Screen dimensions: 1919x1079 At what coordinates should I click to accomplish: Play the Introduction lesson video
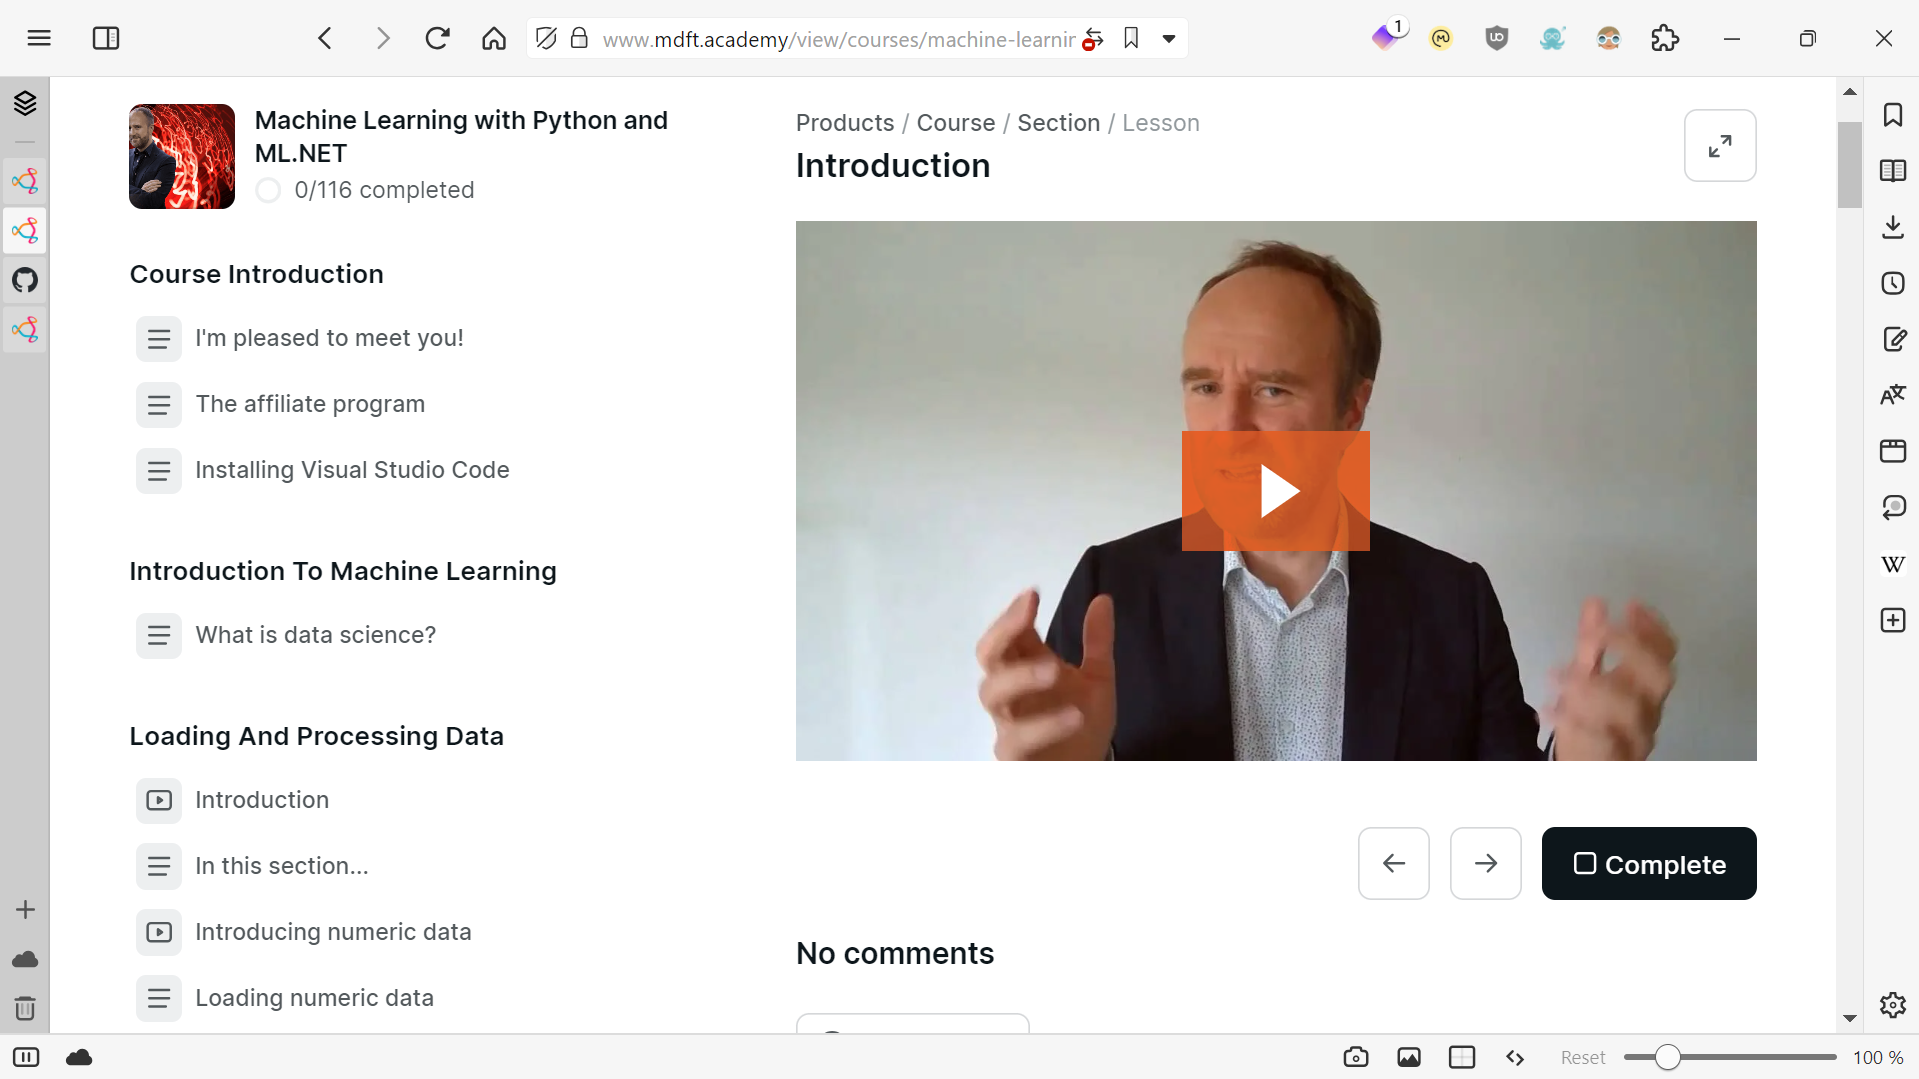(x=1276, y=490)
